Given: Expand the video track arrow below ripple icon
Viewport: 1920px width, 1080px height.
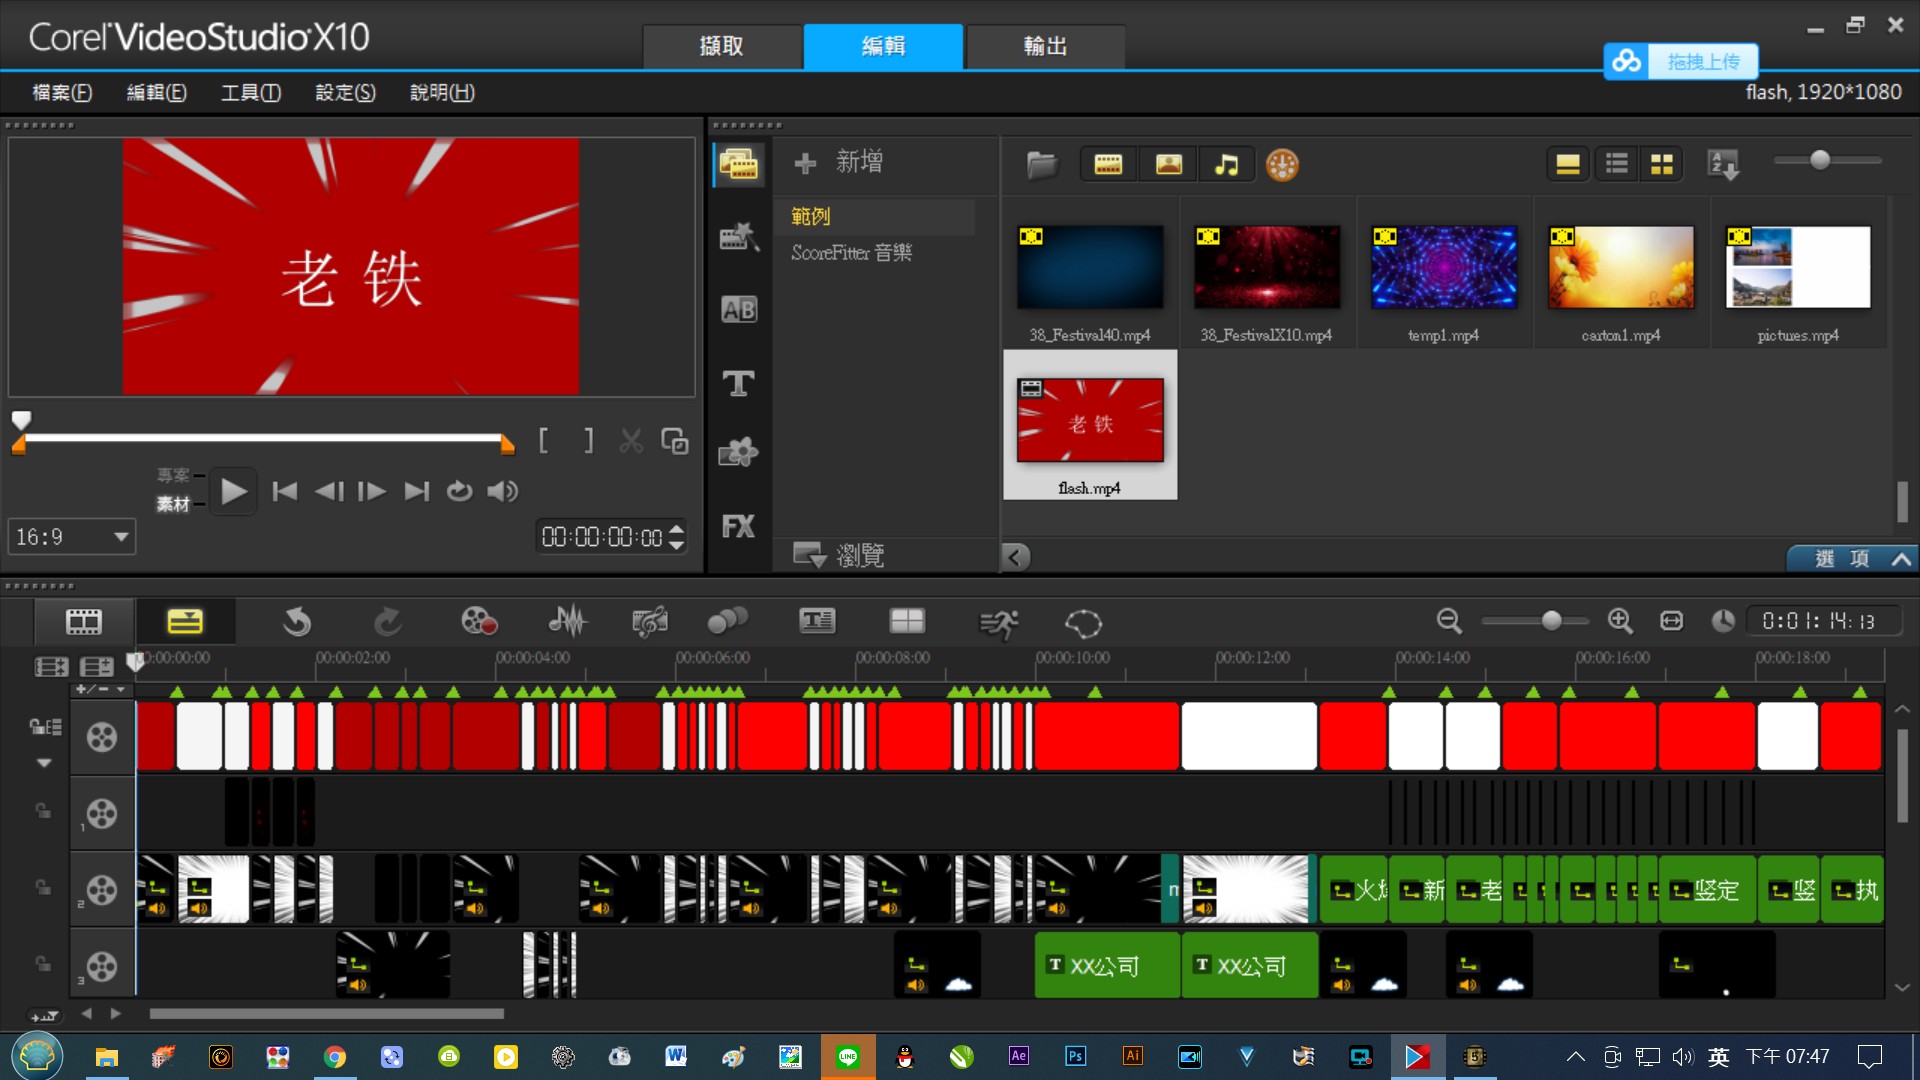Looking at the screenshot, I should pyautogui.click(x=44, y=763).
